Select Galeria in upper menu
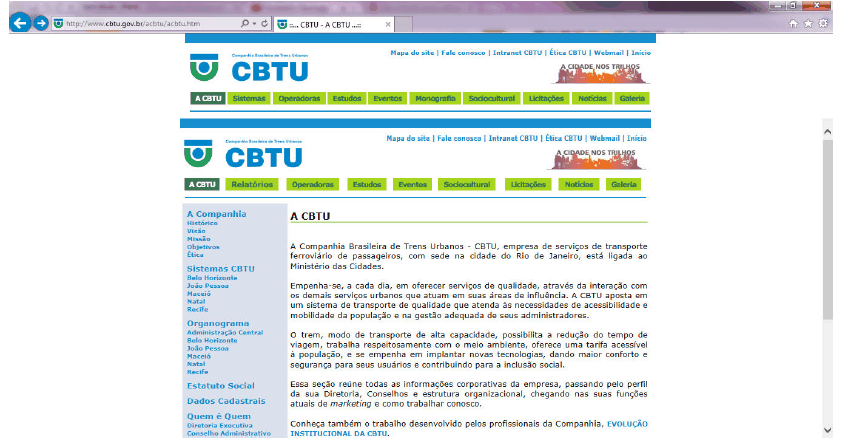The image size is (851, 444). (632, 98)
